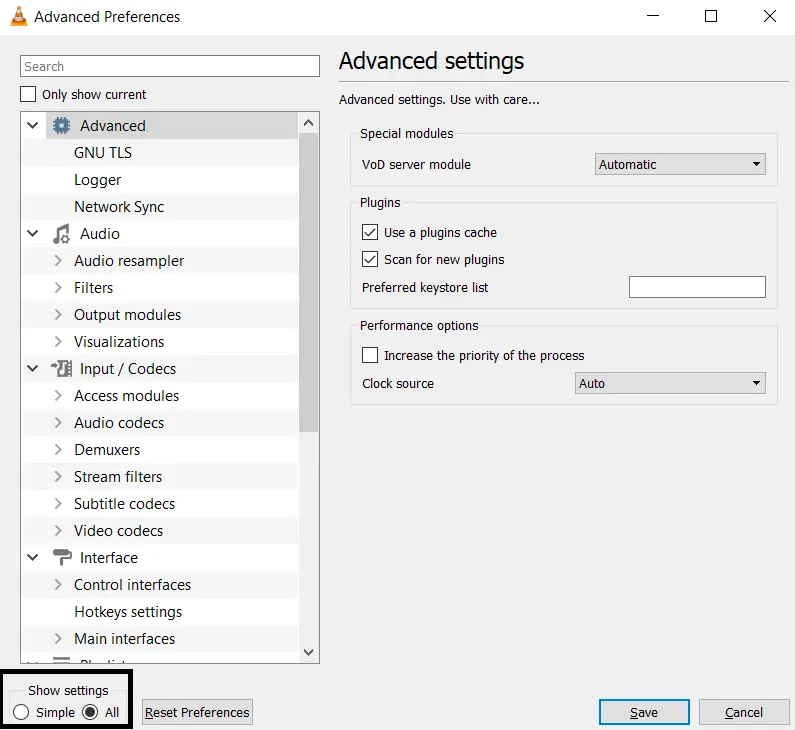Click the Audio music note icon

coord(61,234)
